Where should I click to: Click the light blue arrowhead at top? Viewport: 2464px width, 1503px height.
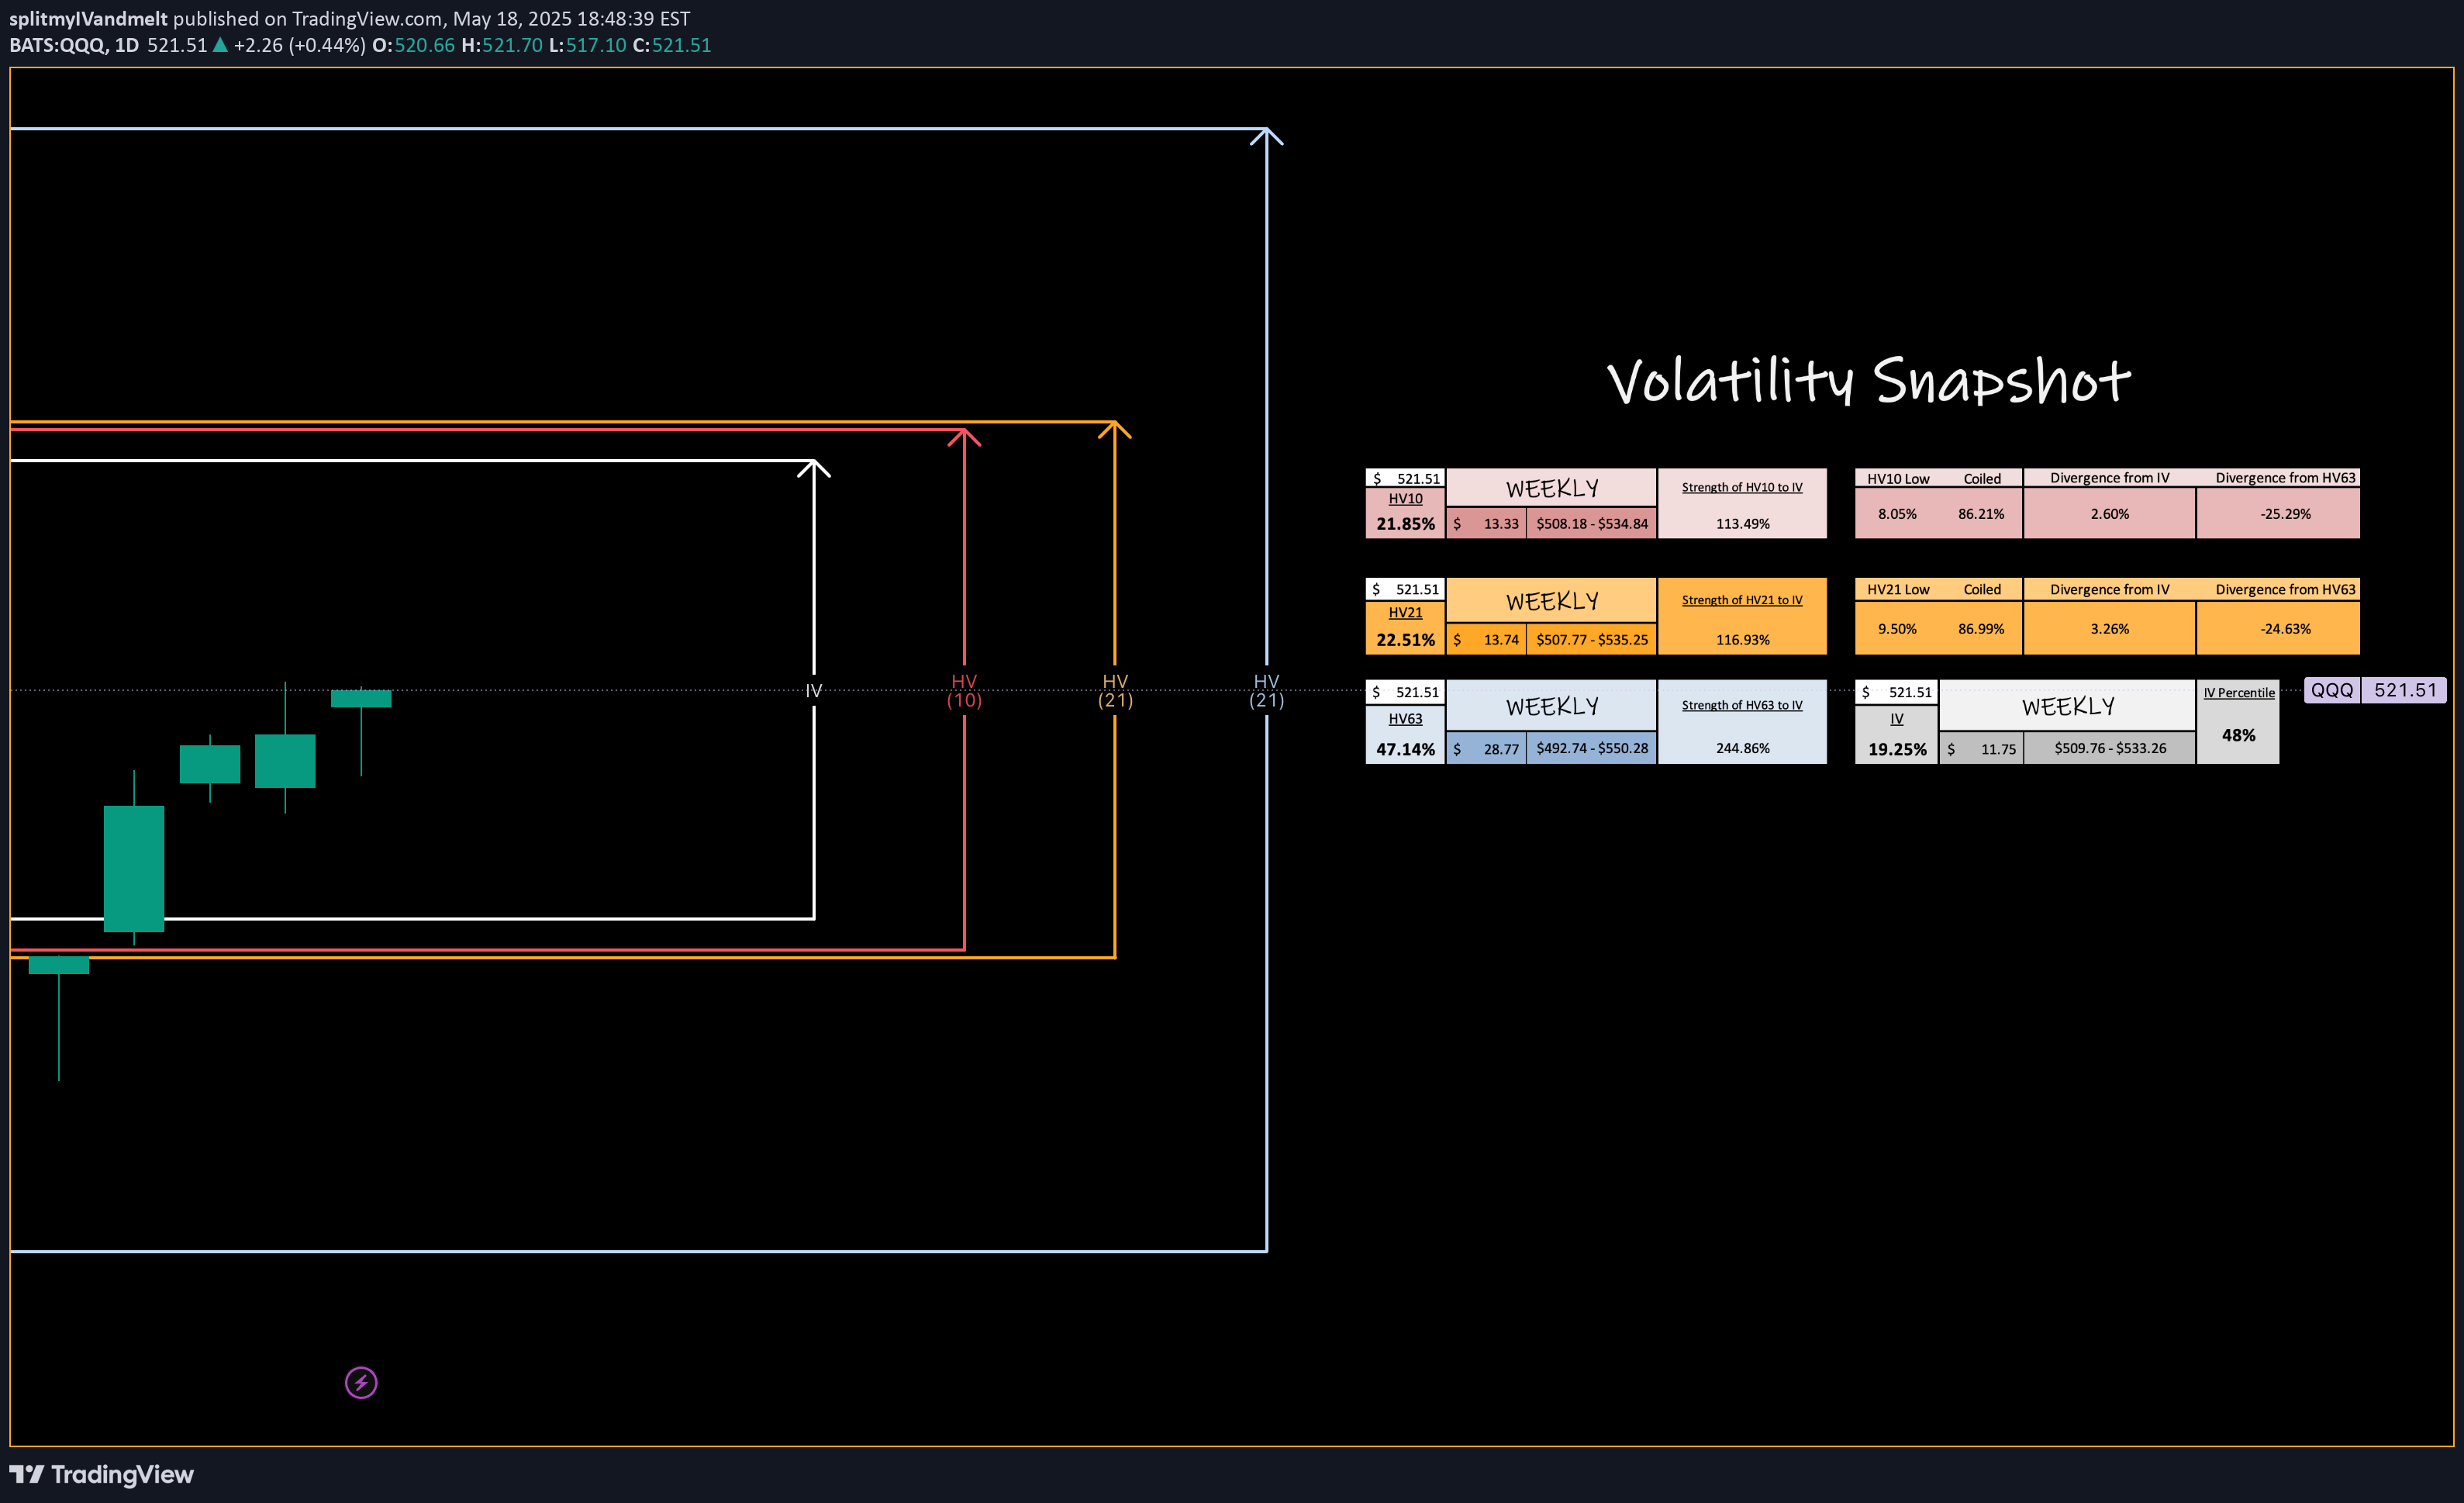pyautogui.click(x=1266, y=135)
